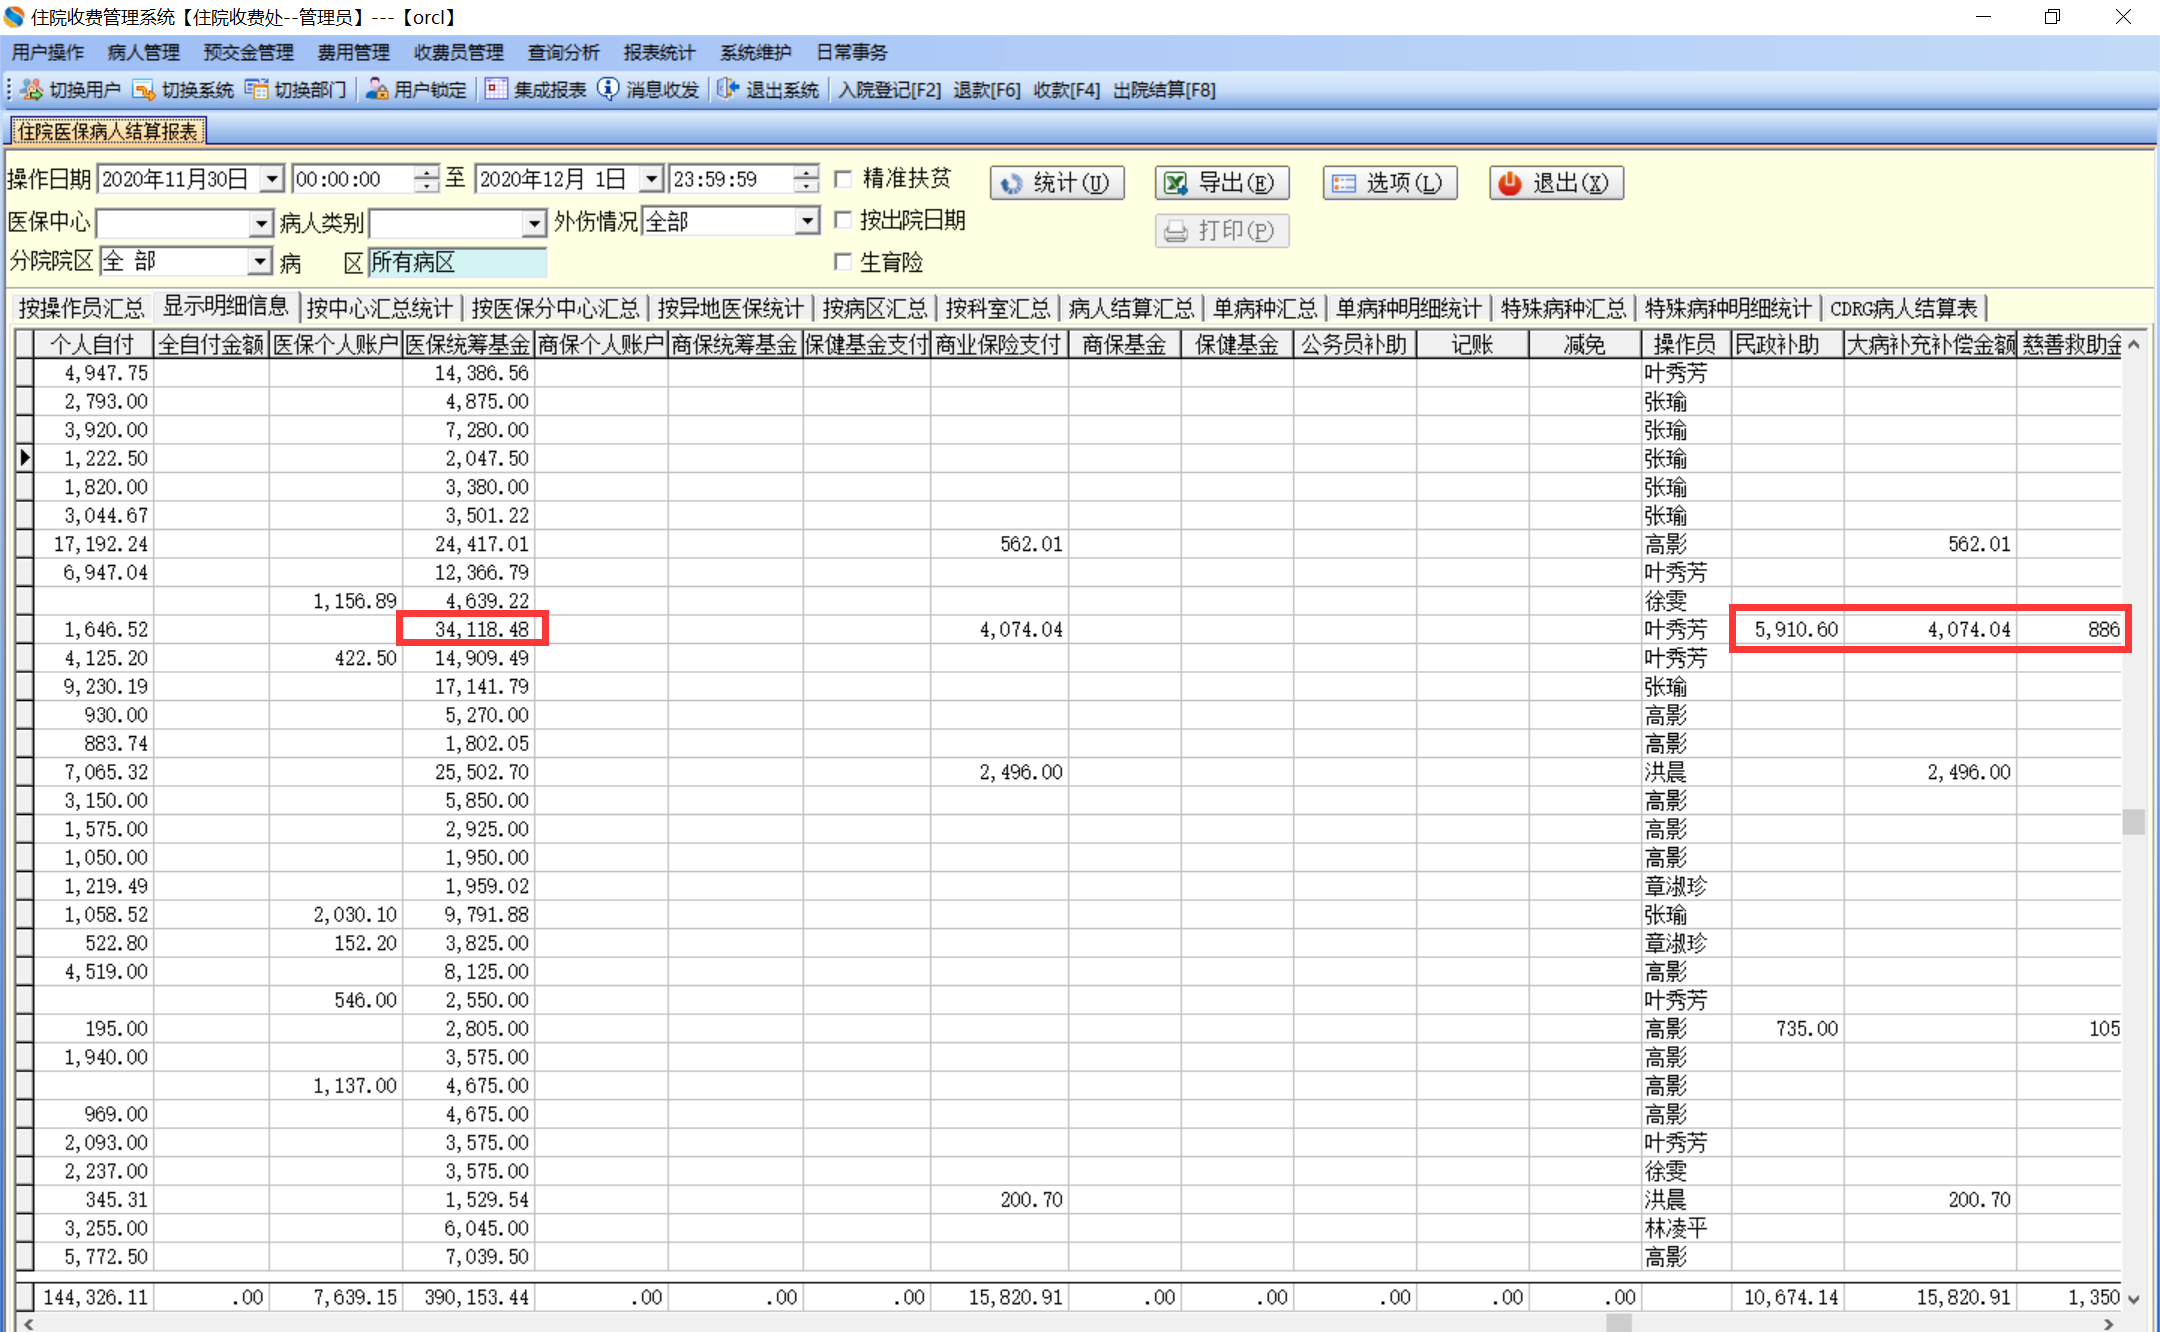Click the 切换系统 switch system icon

[144, 90]
